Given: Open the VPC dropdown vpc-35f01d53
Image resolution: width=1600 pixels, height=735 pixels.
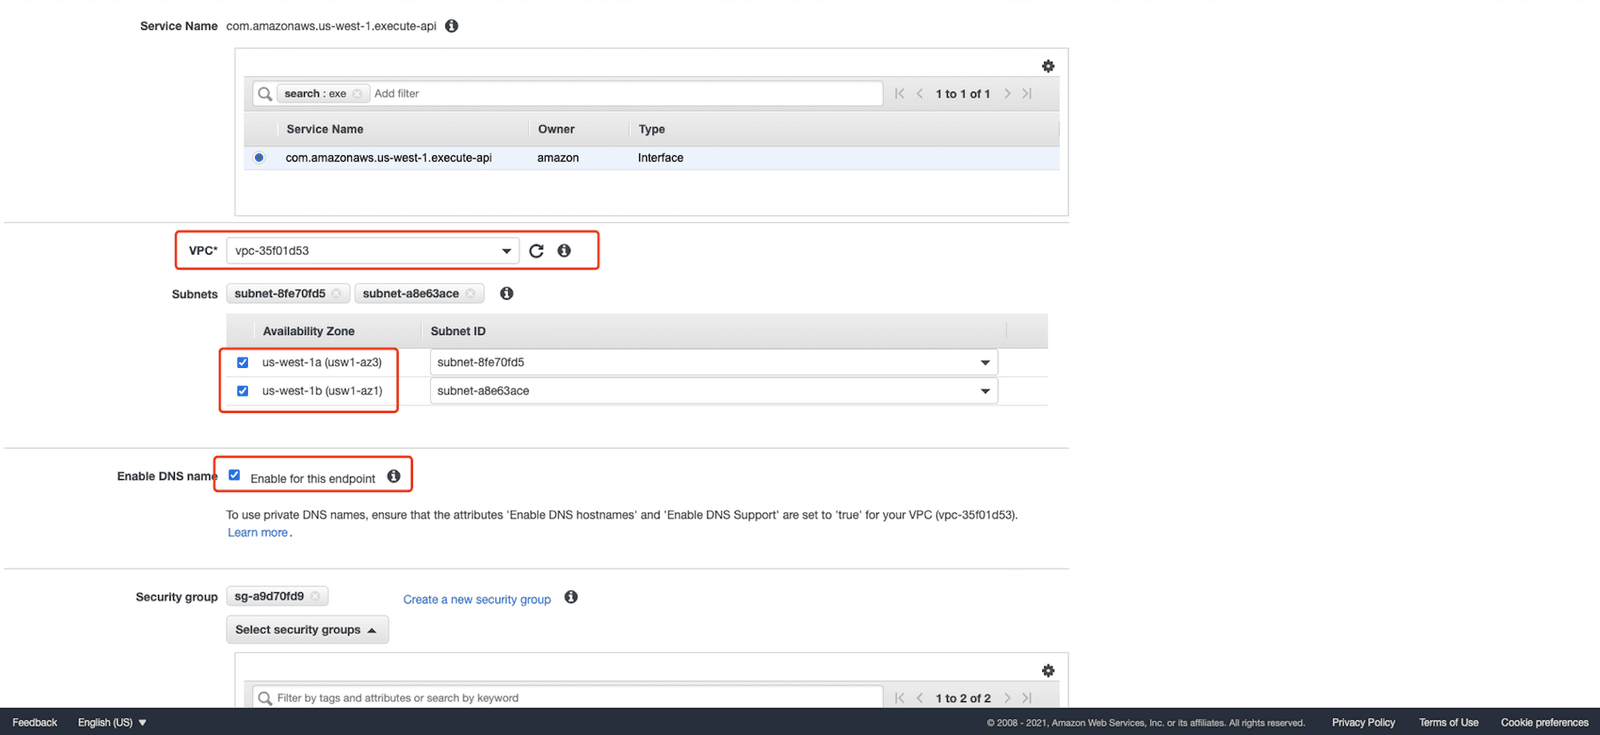Looking at the screenshot, I should [x=373, y=251].
